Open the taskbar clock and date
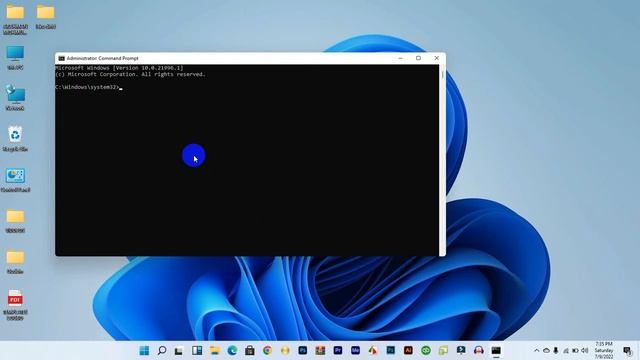This screenshot has height=360, width=640. pos(604,350)
